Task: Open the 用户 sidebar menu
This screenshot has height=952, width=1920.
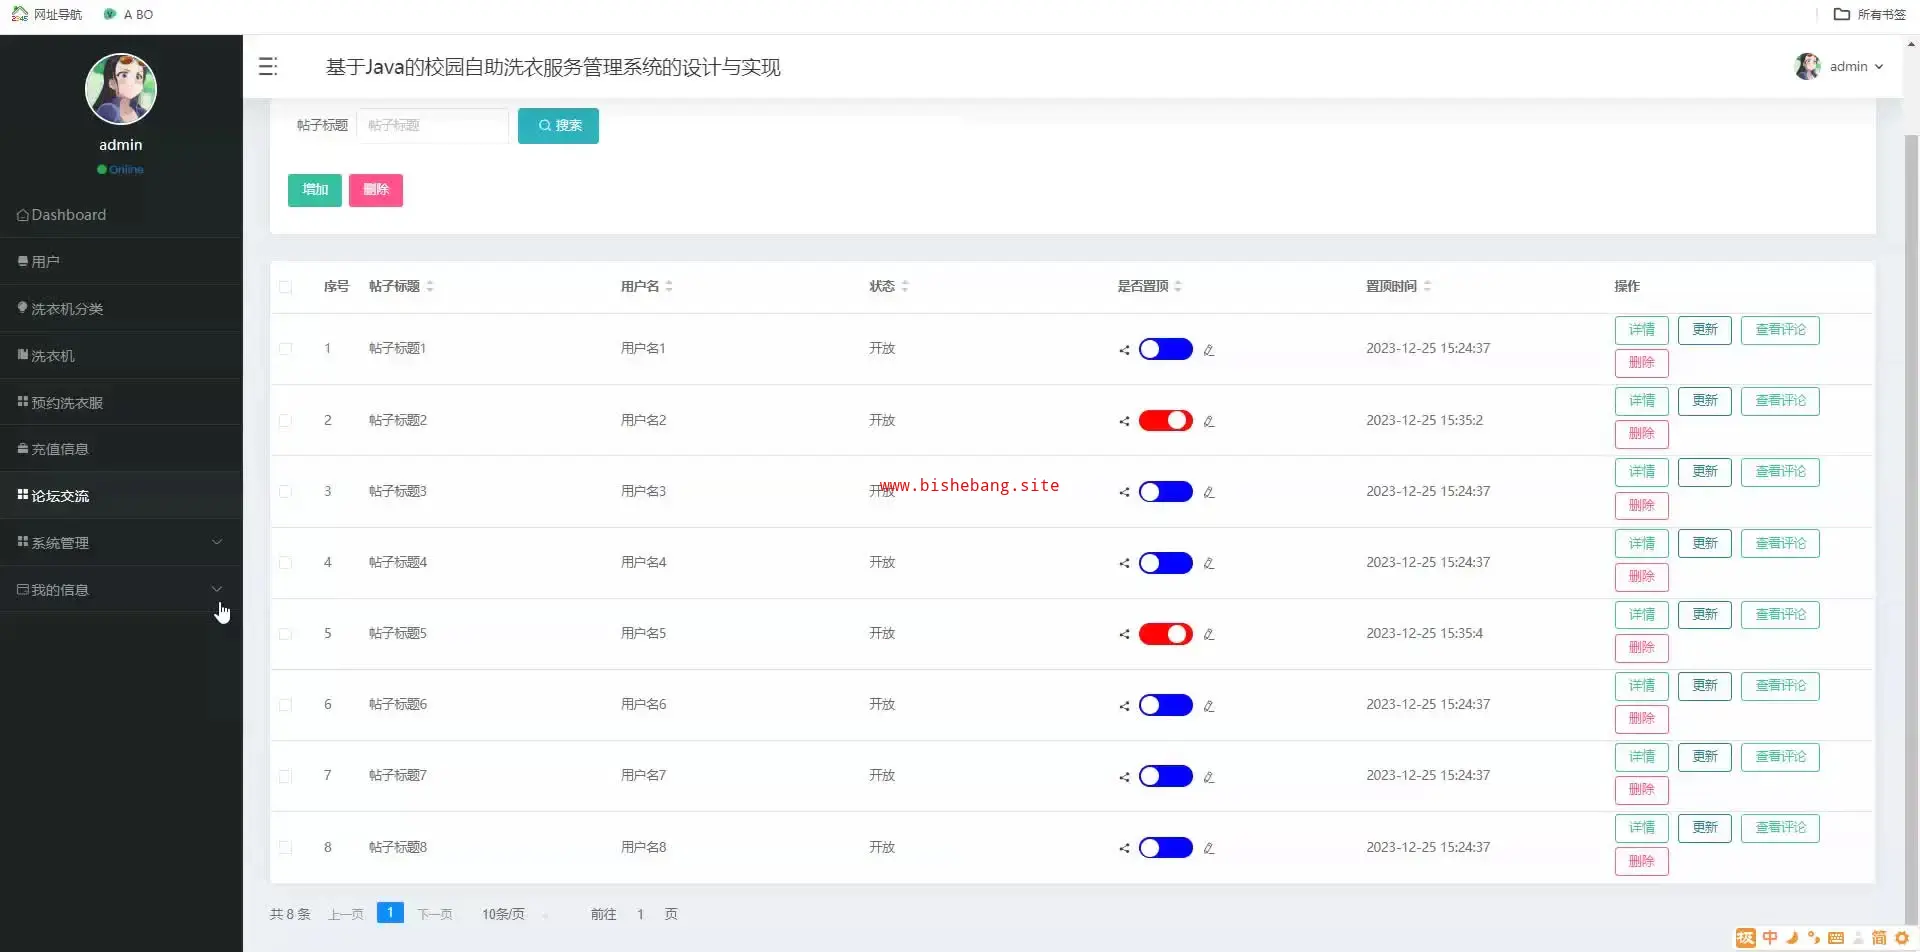Action: point(121,262)
